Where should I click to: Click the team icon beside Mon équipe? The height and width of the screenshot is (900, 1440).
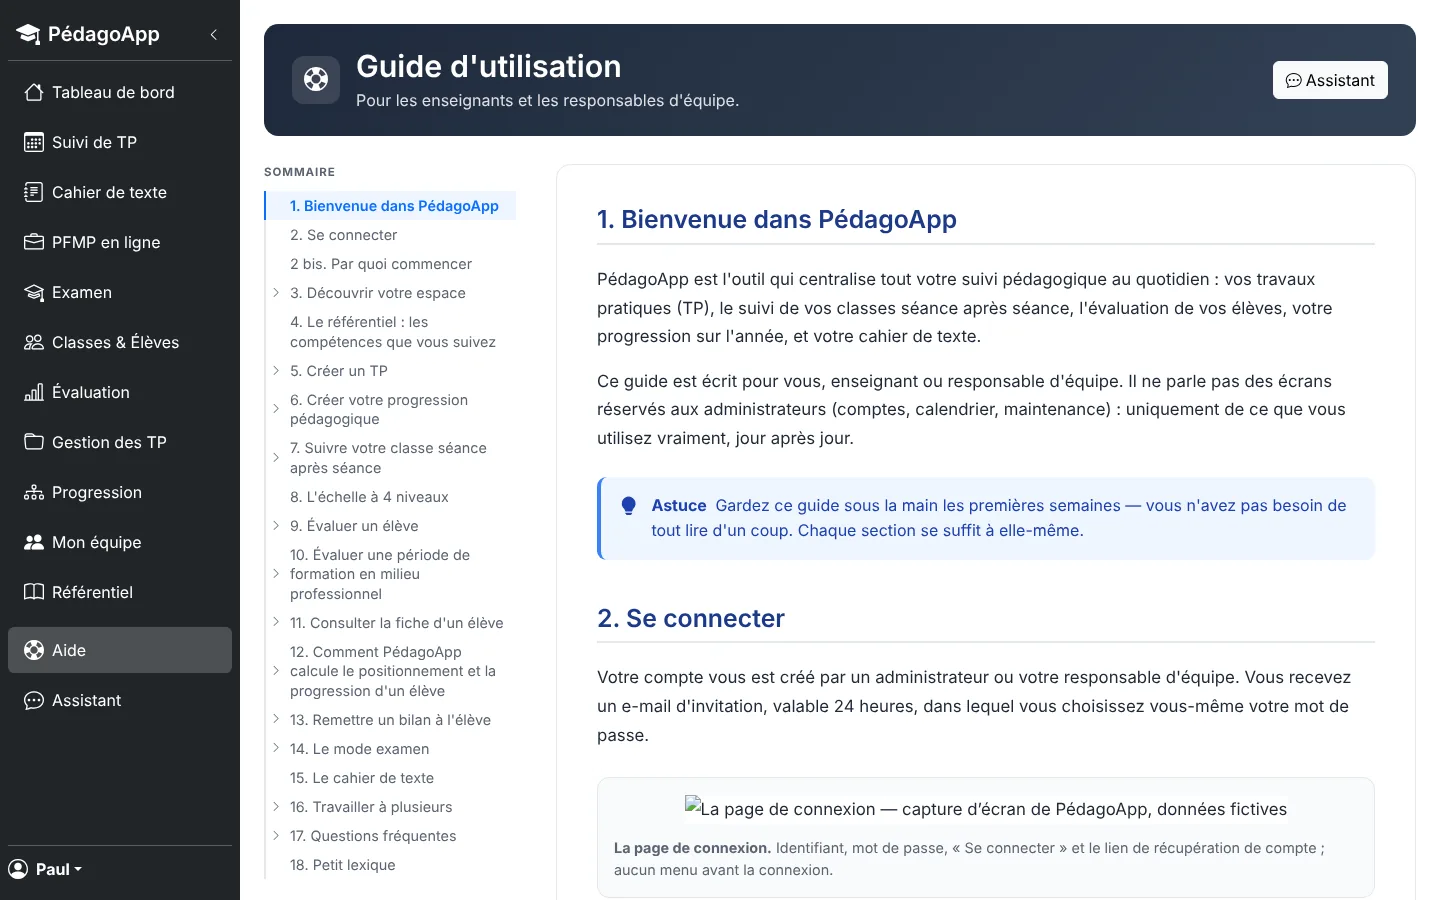[34, 542]
